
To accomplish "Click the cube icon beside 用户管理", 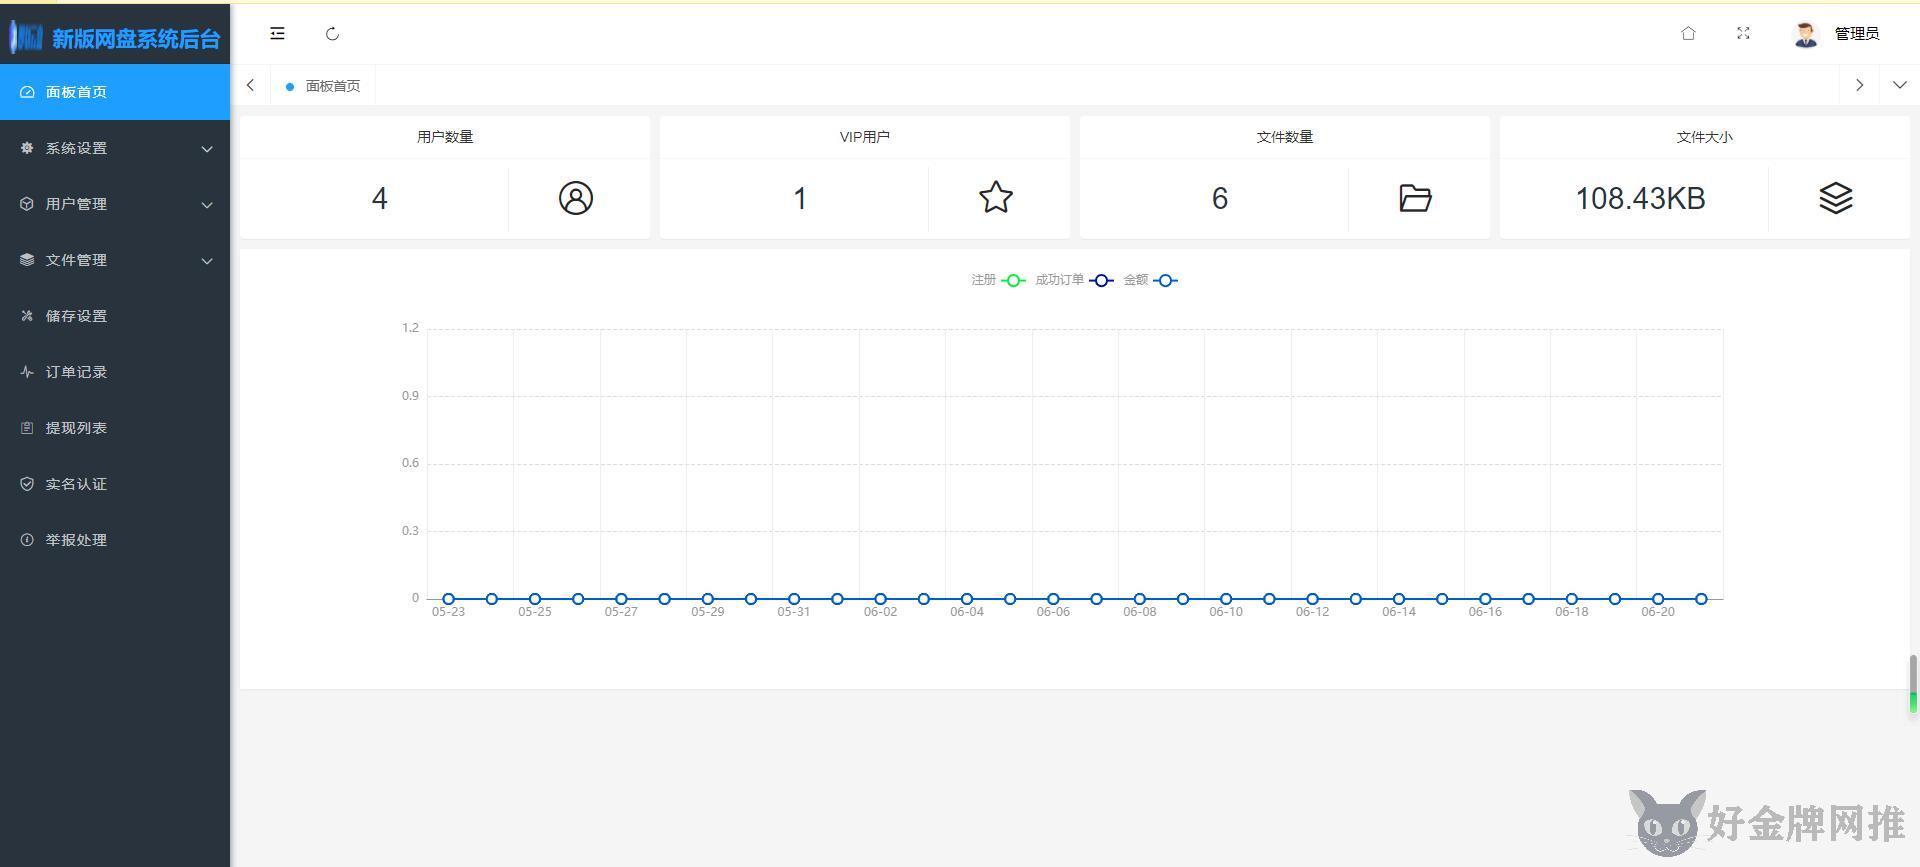I will coord(27,204).
